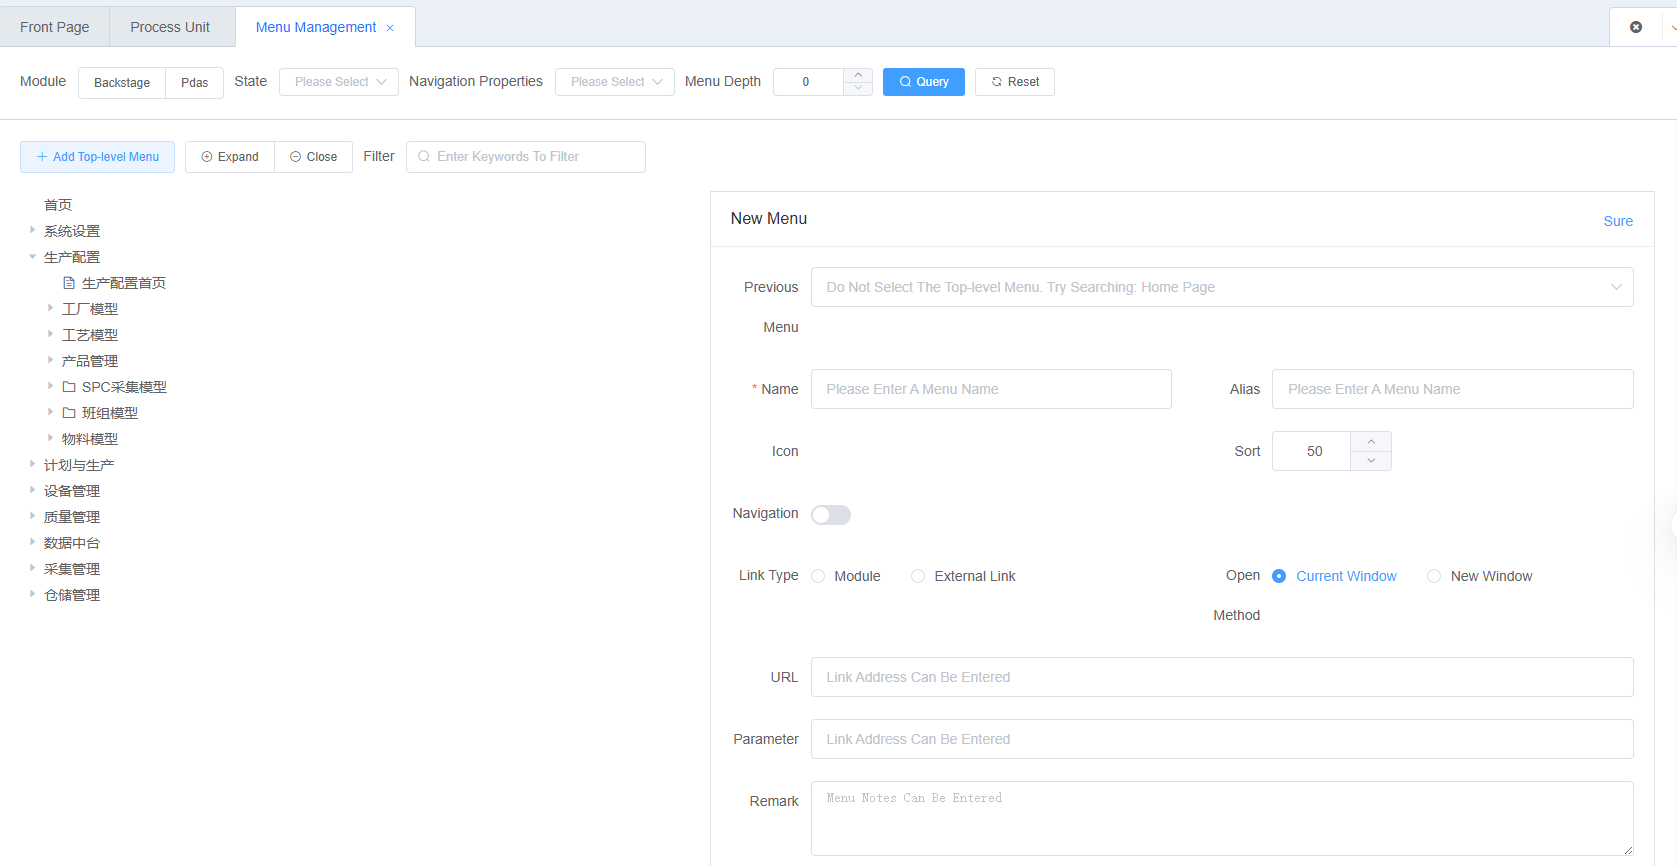Expand the 设备管理 tree node
The height and width of the screenshot is (866, 1677).
pos(32,490)
